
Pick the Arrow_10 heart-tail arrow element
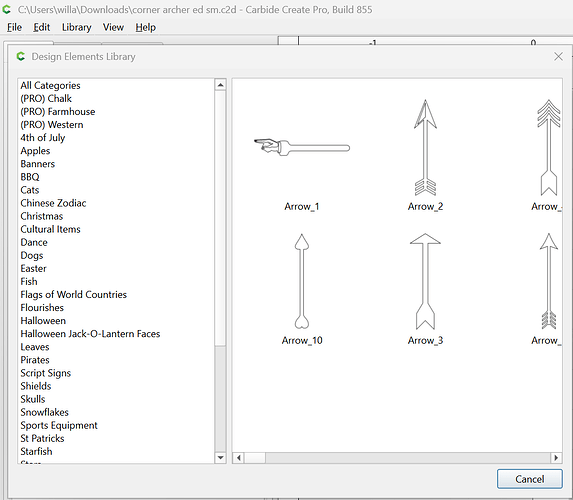302,281
